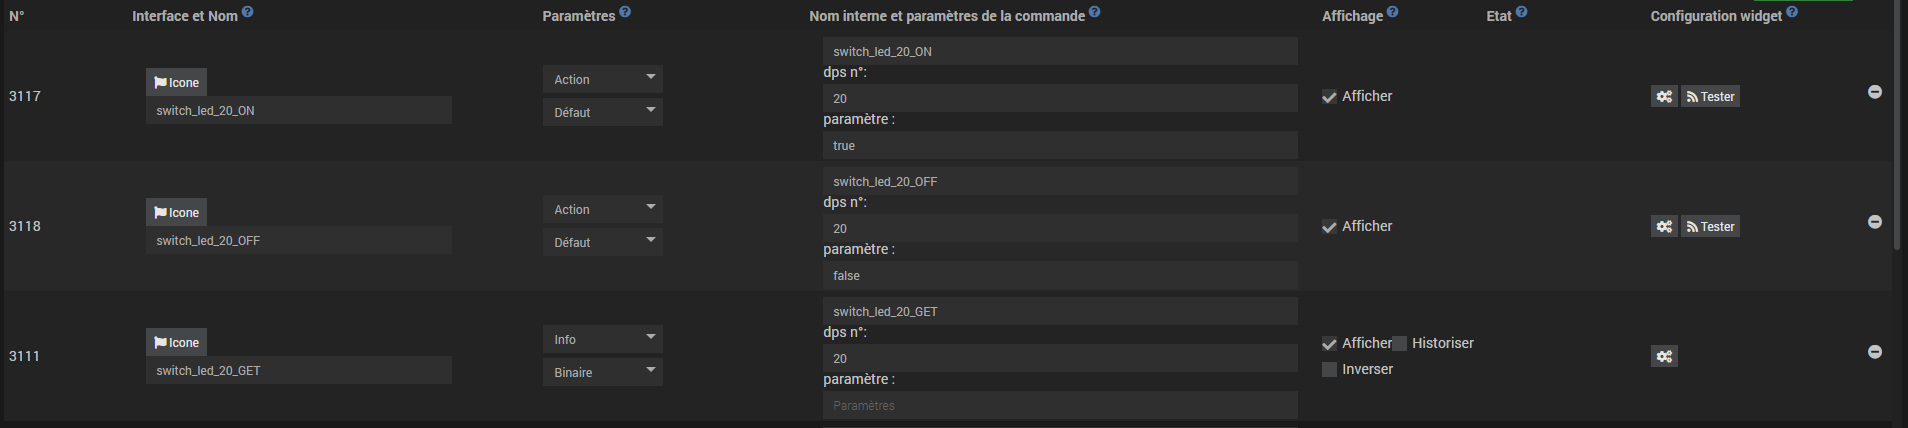Open widget configuration gears for switch_led_20_OFF
The width and height of the screenshot is (1908, 428).
click(x=1664, y=226)
